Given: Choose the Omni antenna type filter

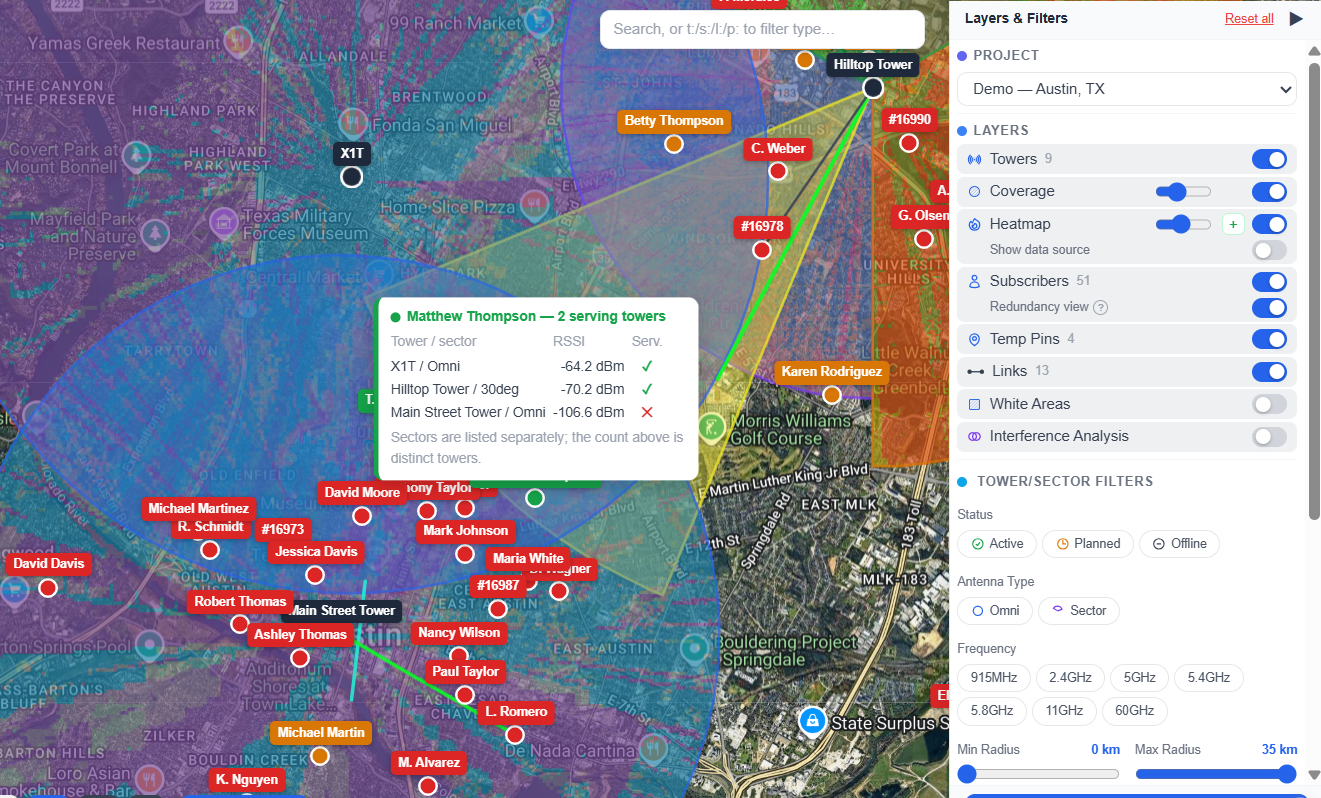Looking at the screenshot, I should click(x=994, y=611).
